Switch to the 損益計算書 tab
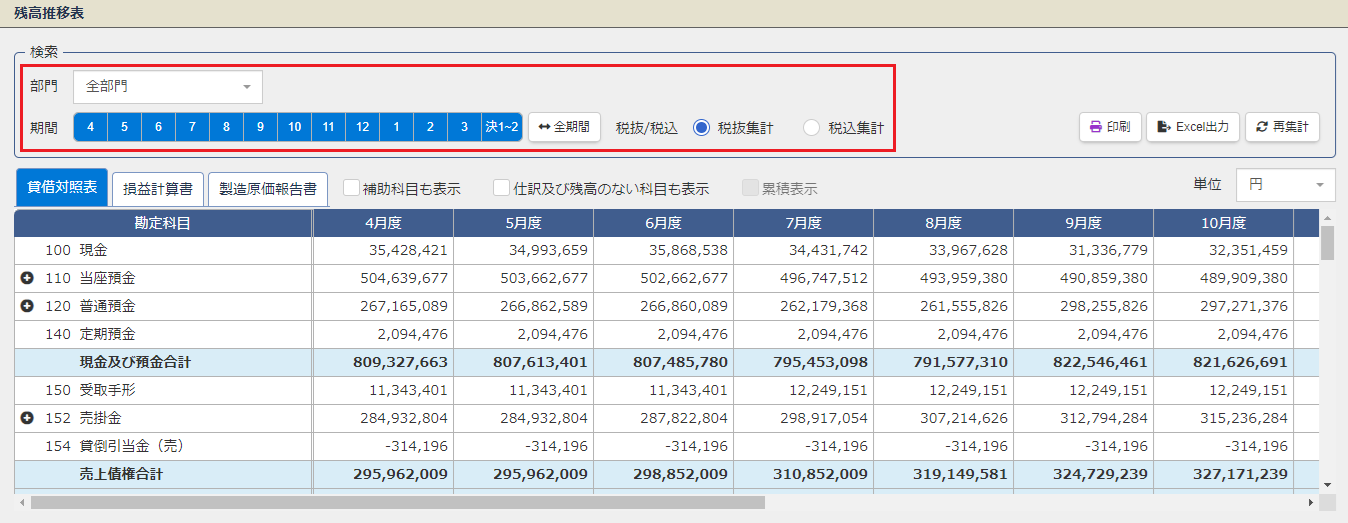1348x523 pixels. pos(158,188)
